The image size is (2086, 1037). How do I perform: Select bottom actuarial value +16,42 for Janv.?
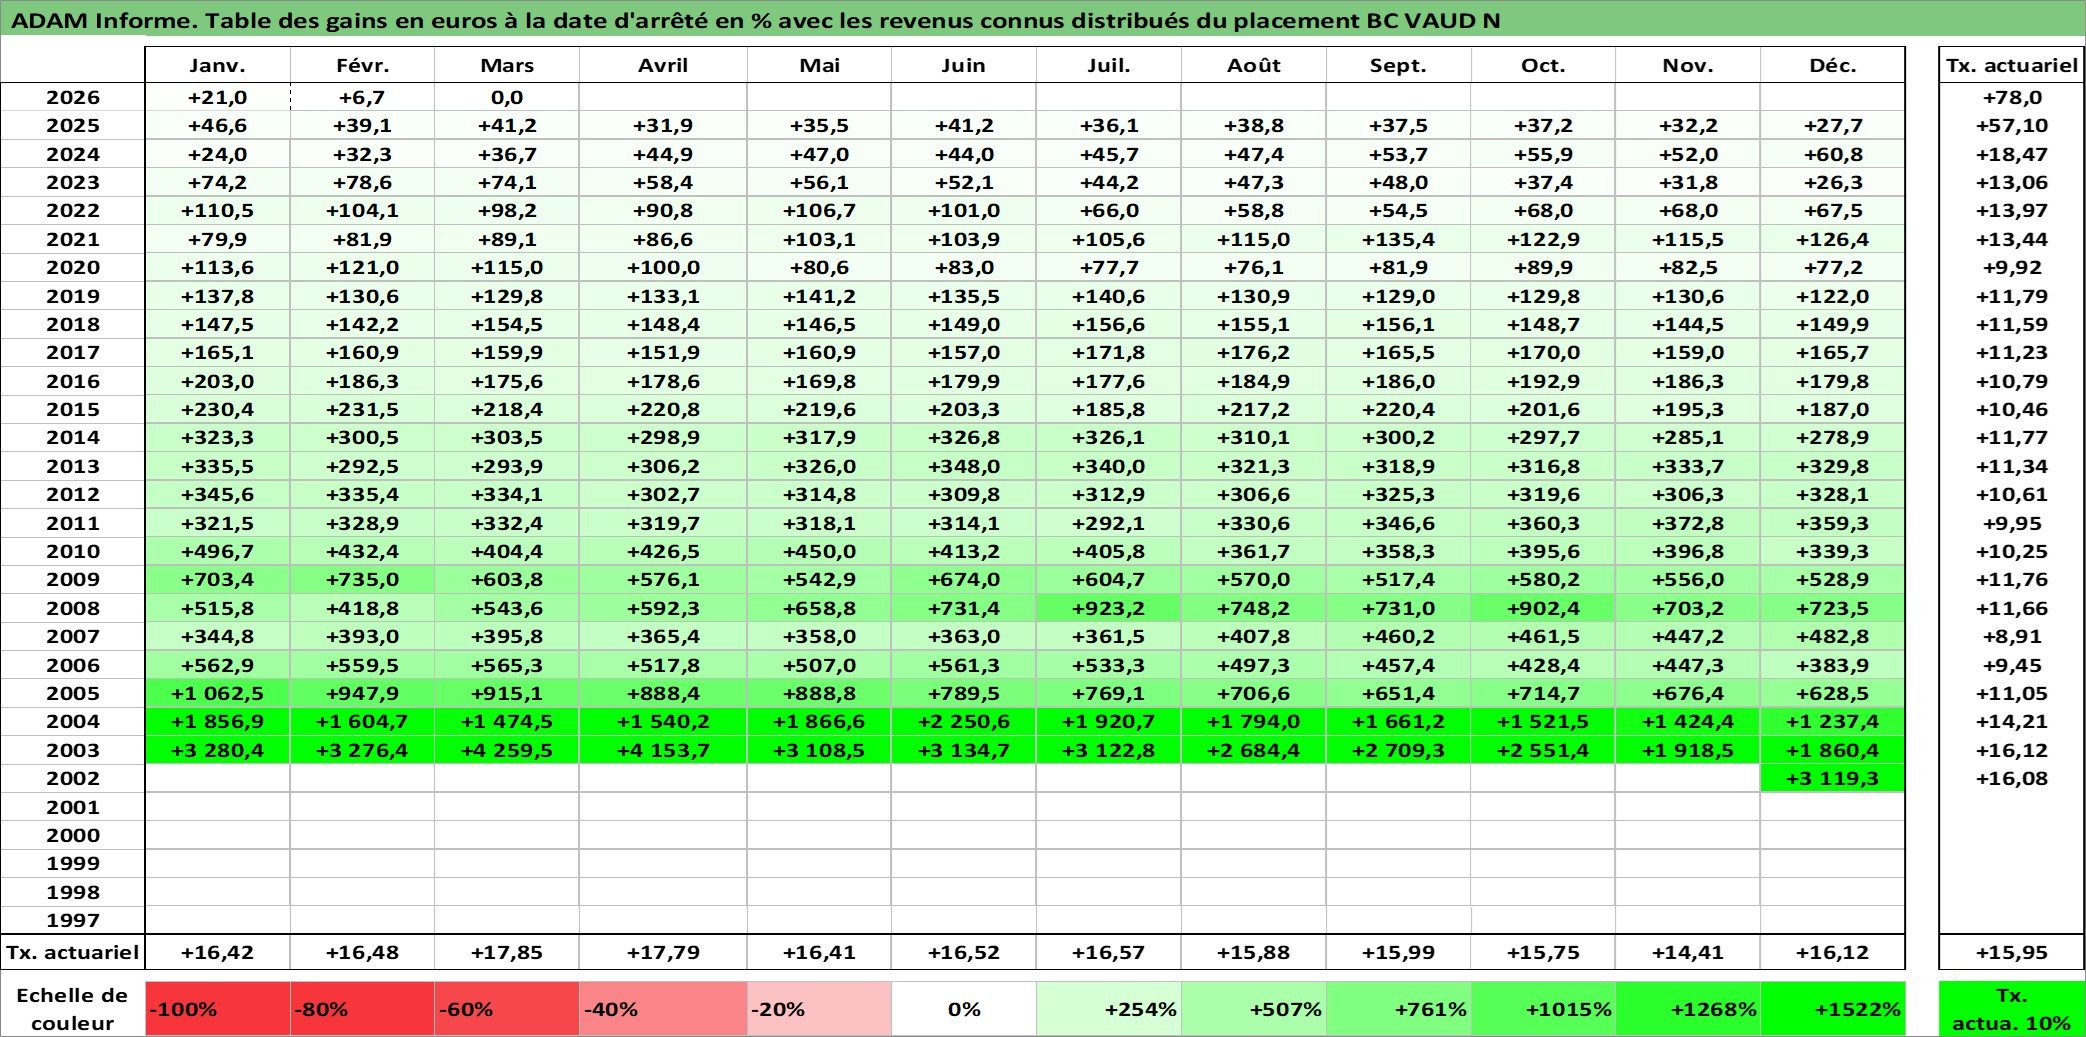coord(218,952)
